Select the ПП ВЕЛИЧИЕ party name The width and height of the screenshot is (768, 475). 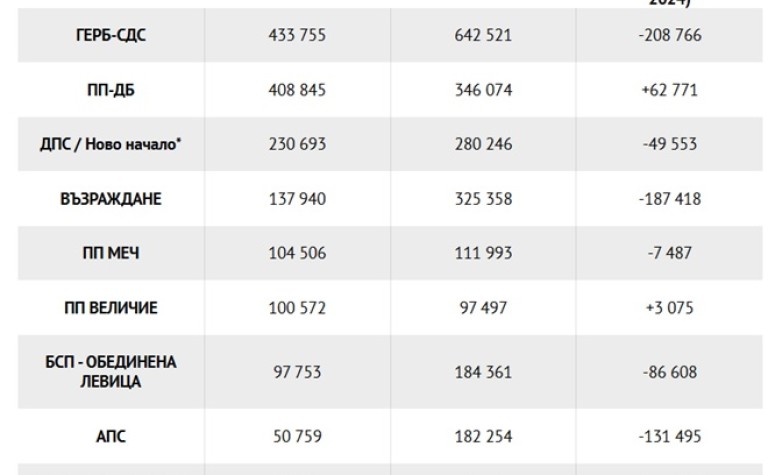click(x=110, y=308)
